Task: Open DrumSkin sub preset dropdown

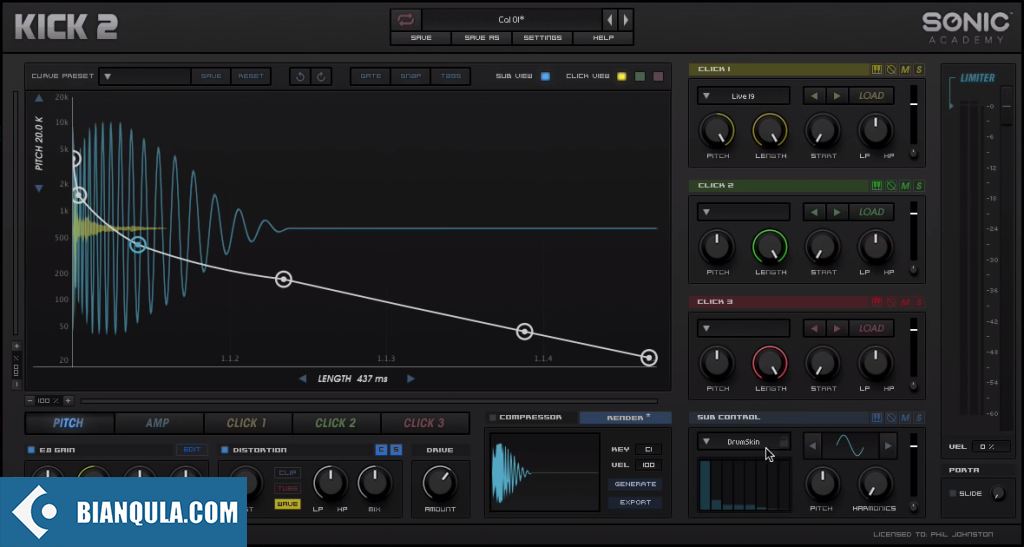Action: tap(743, 442)
